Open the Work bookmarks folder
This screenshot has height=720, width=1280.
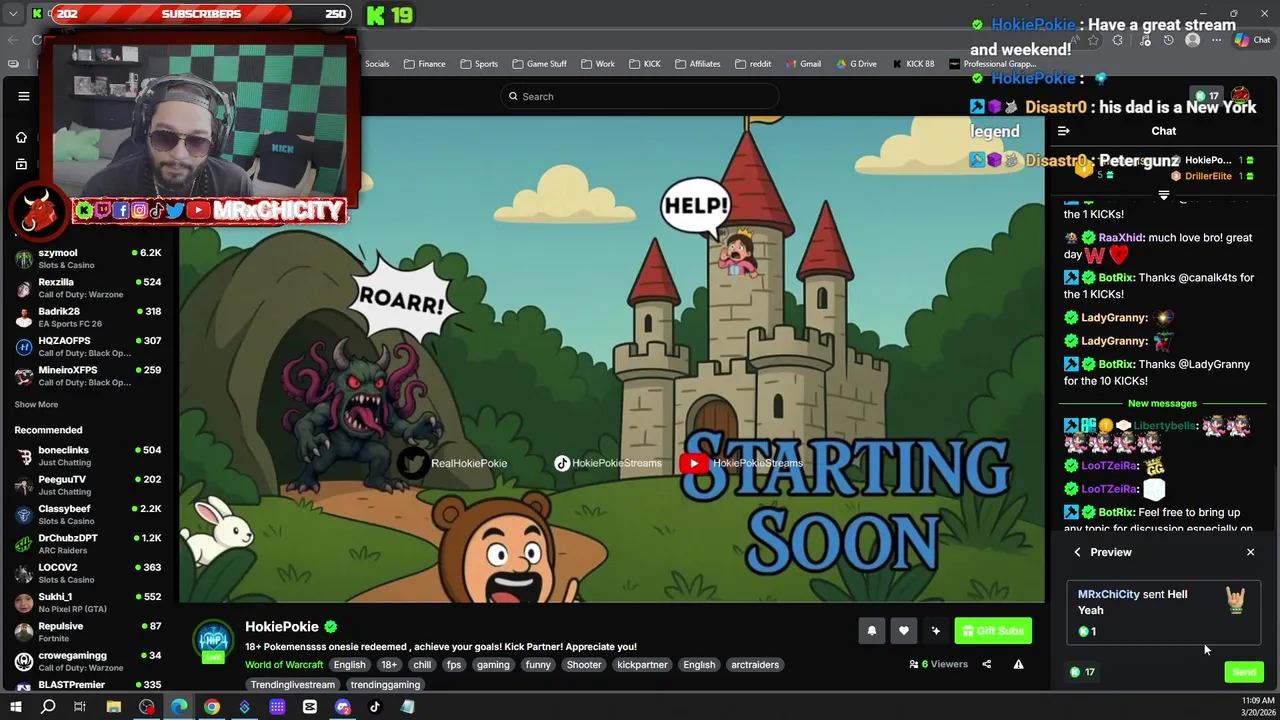[597, 64]
